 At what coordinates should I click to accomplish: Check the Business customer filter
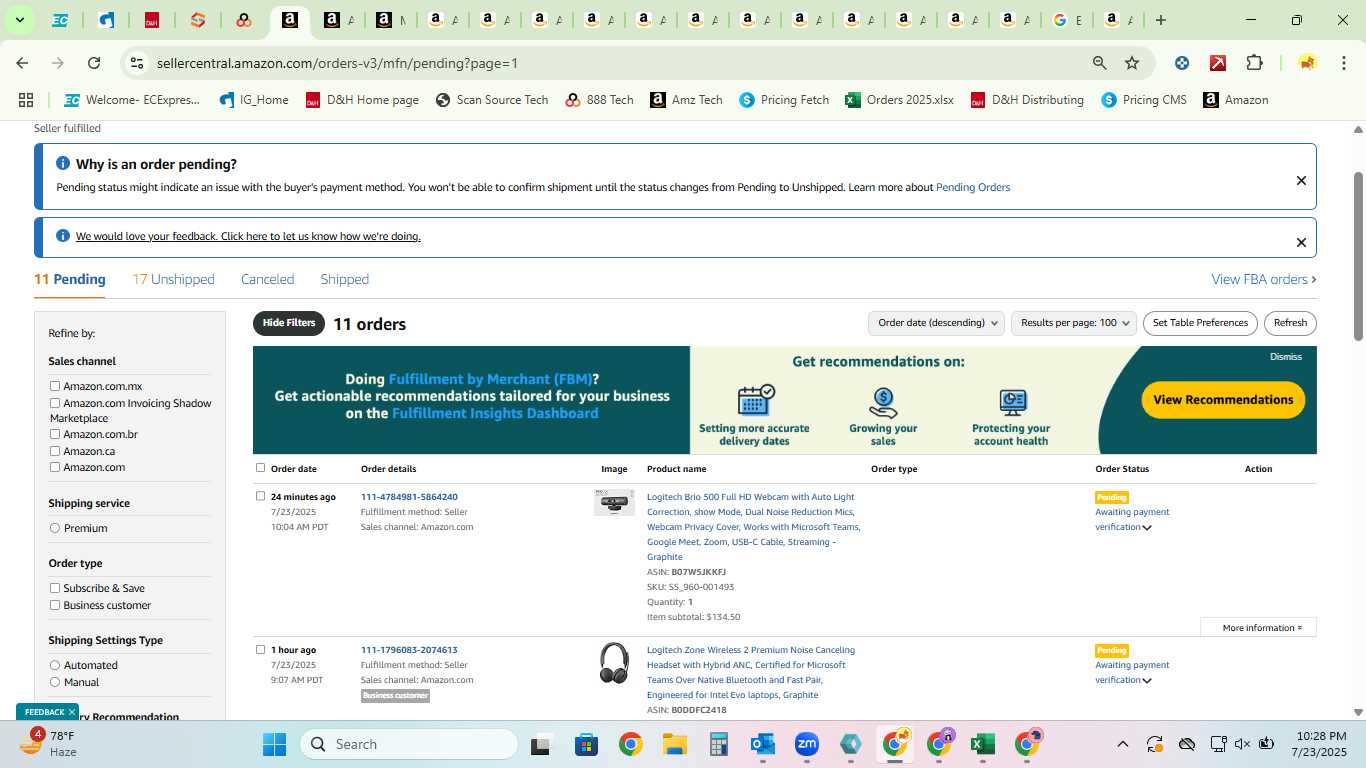pyautogui.click(x=55, y=605)
